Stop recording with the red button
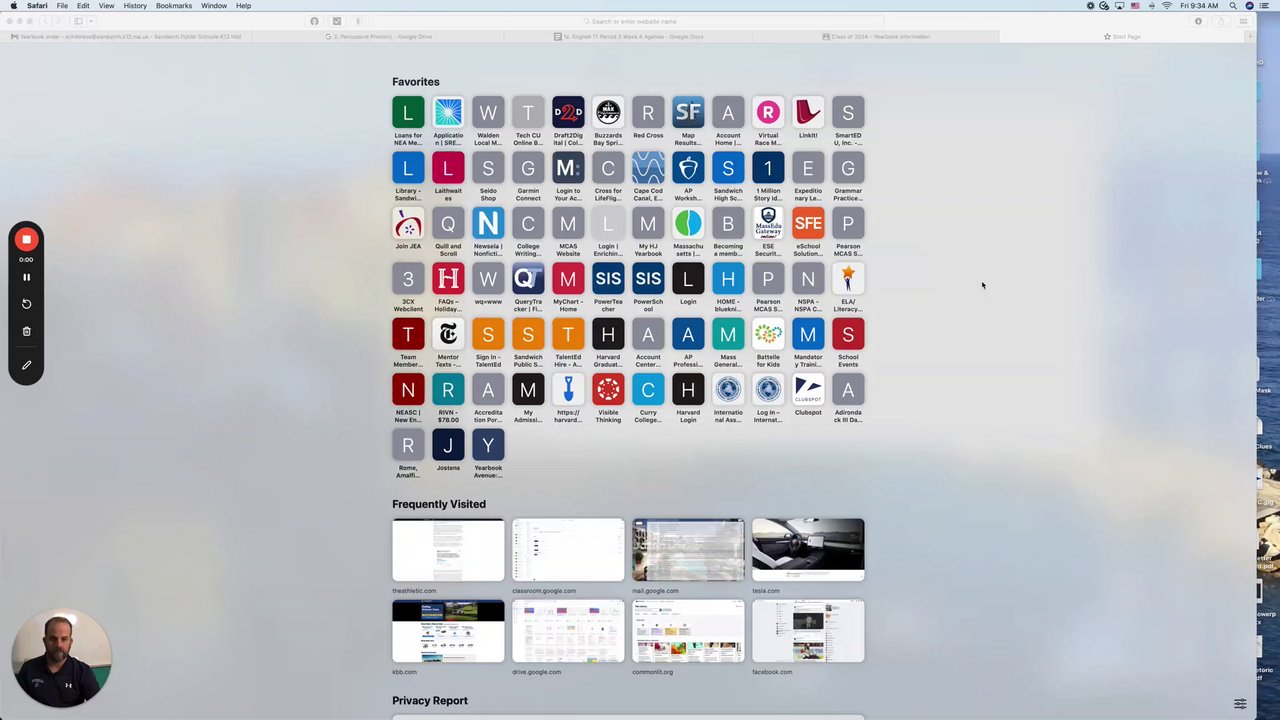This screenshot has width=1280, height=720. click(x=27, y=240)
